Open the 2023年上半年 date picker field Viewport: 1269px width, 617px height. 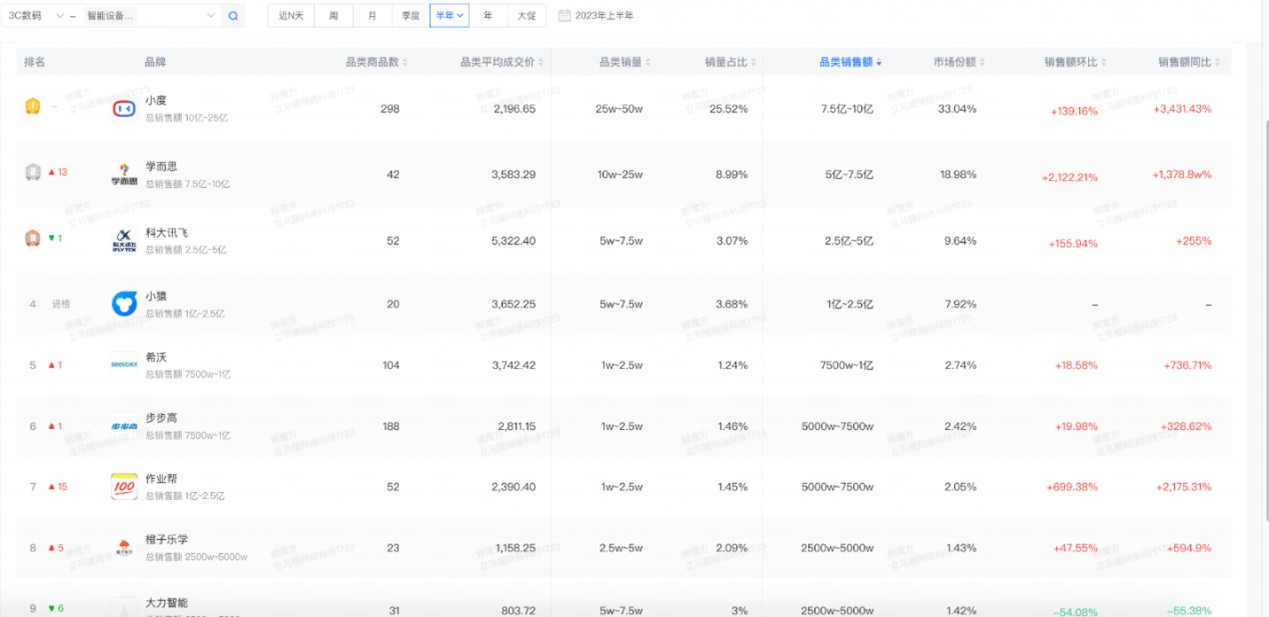pyautogui.click(x=596, y=16)
